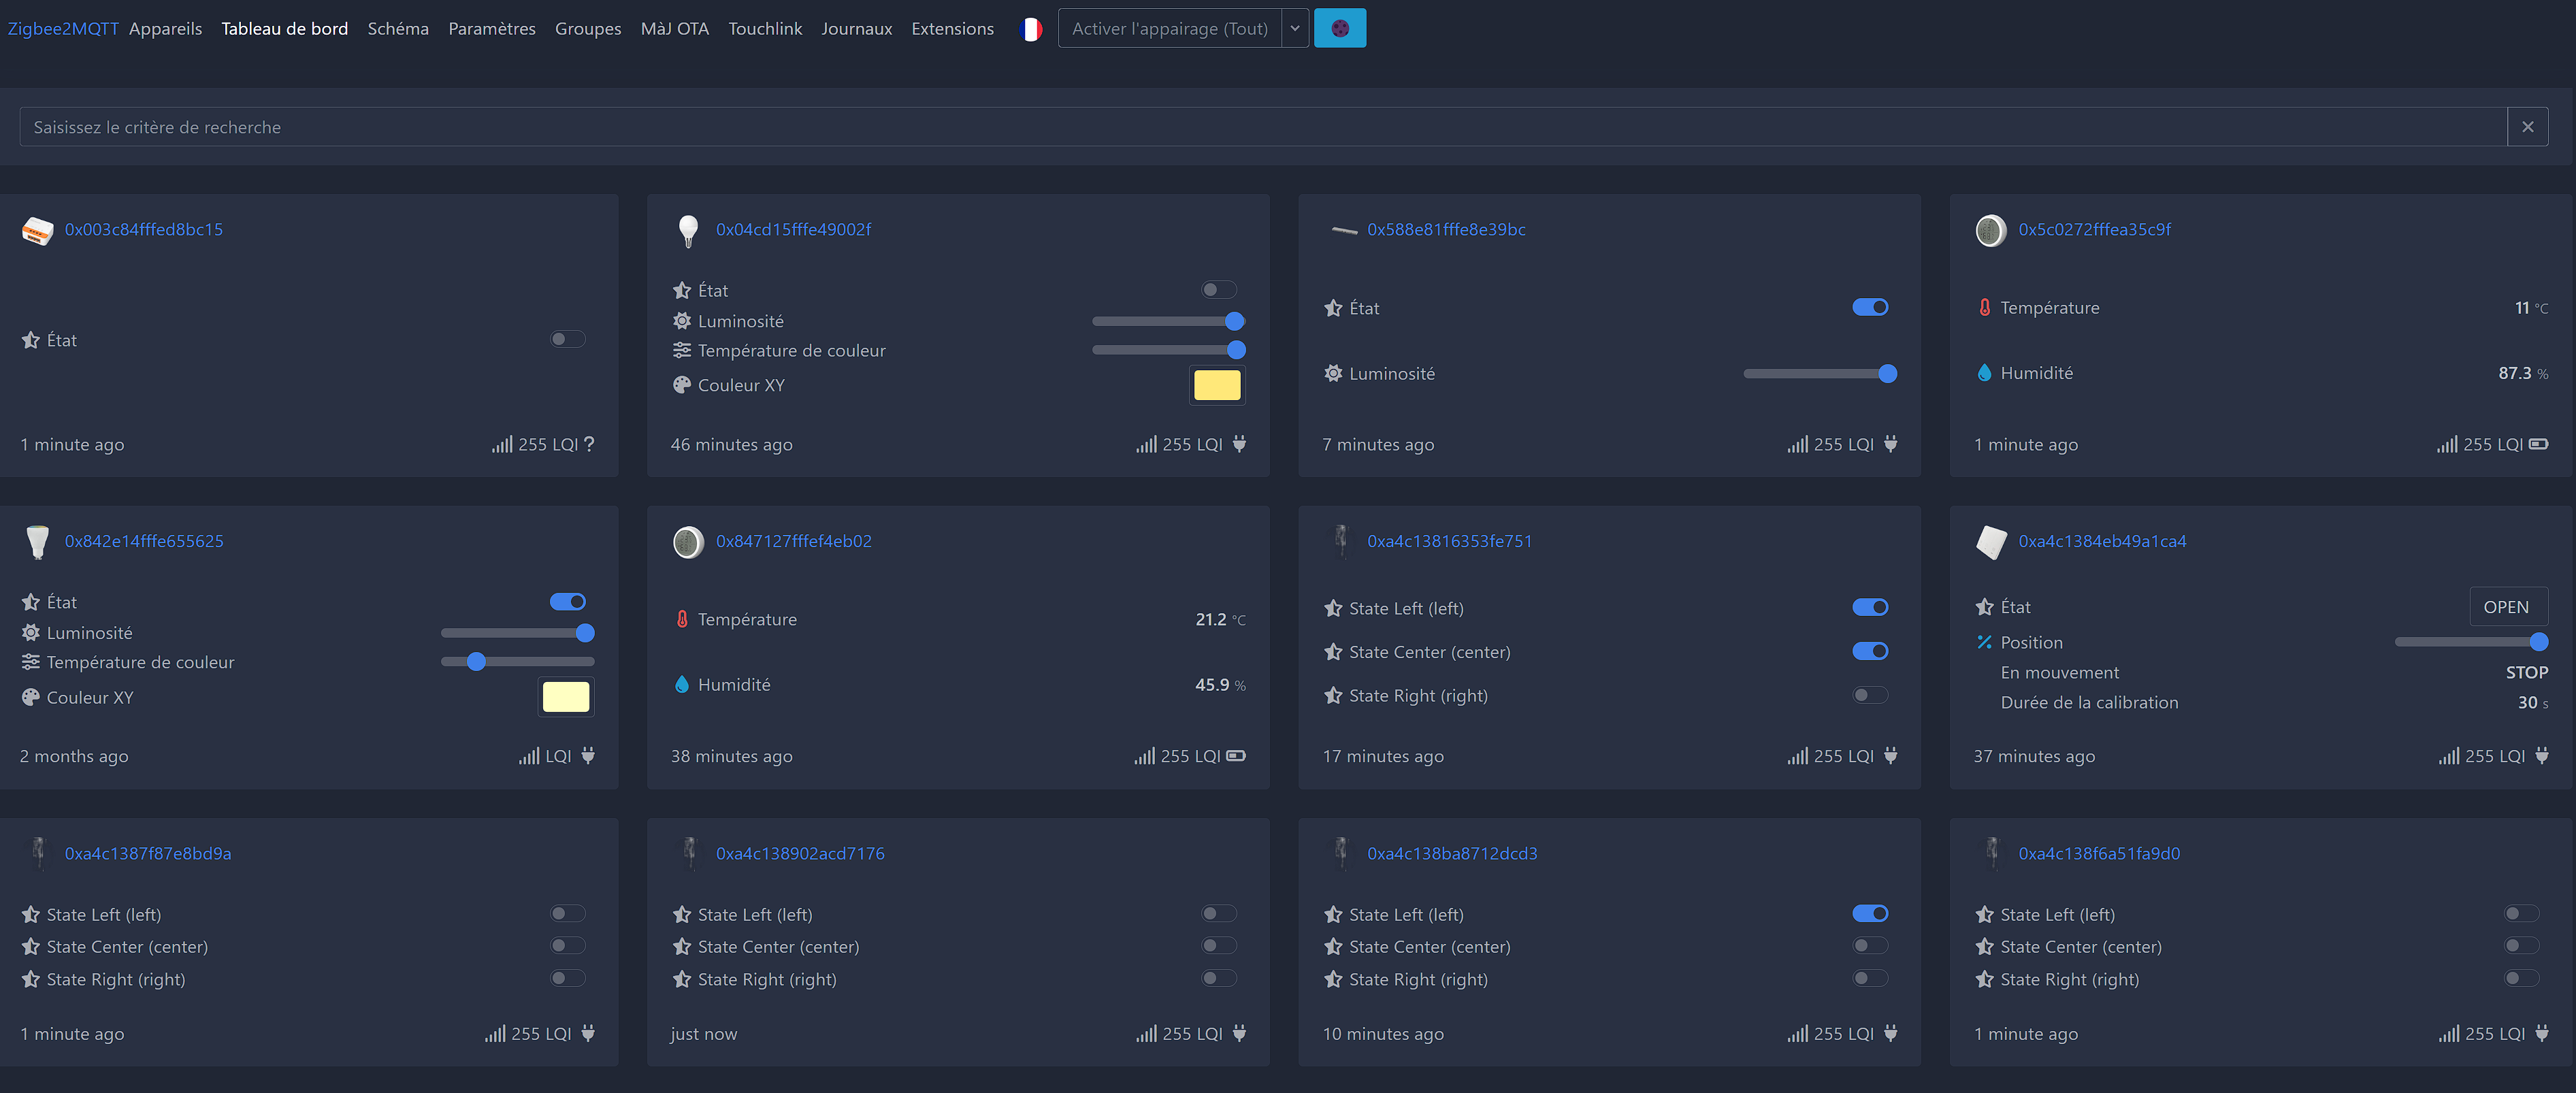Expand the pairing dropdown arrow
Image resolution: width=2576 pixels, height=1093 pixels.
pyautogui.click(x=1294, y=29)
